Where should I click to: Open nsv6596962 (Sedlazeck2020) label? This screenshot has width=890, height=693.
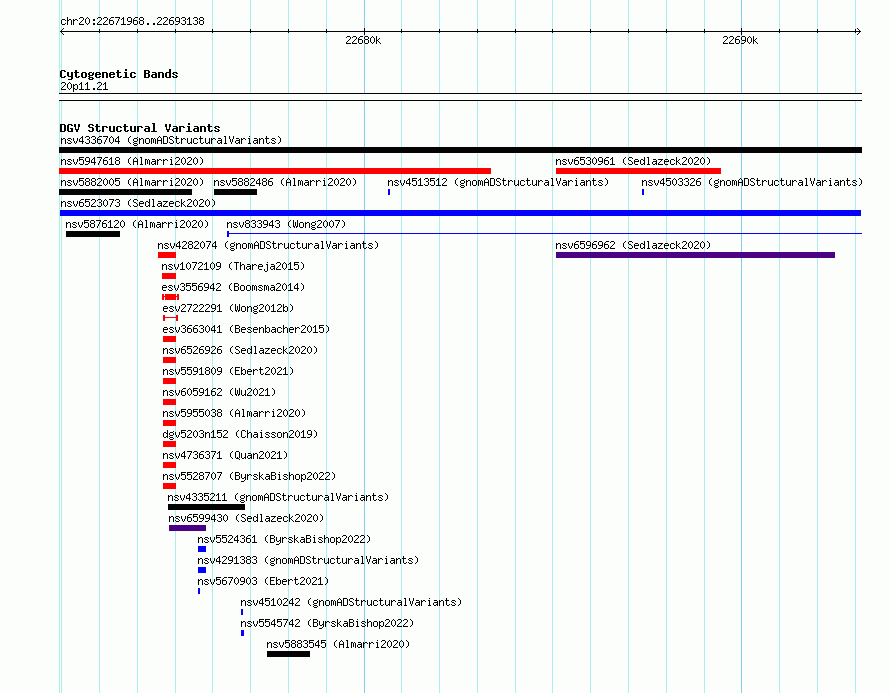click(633, 245)
